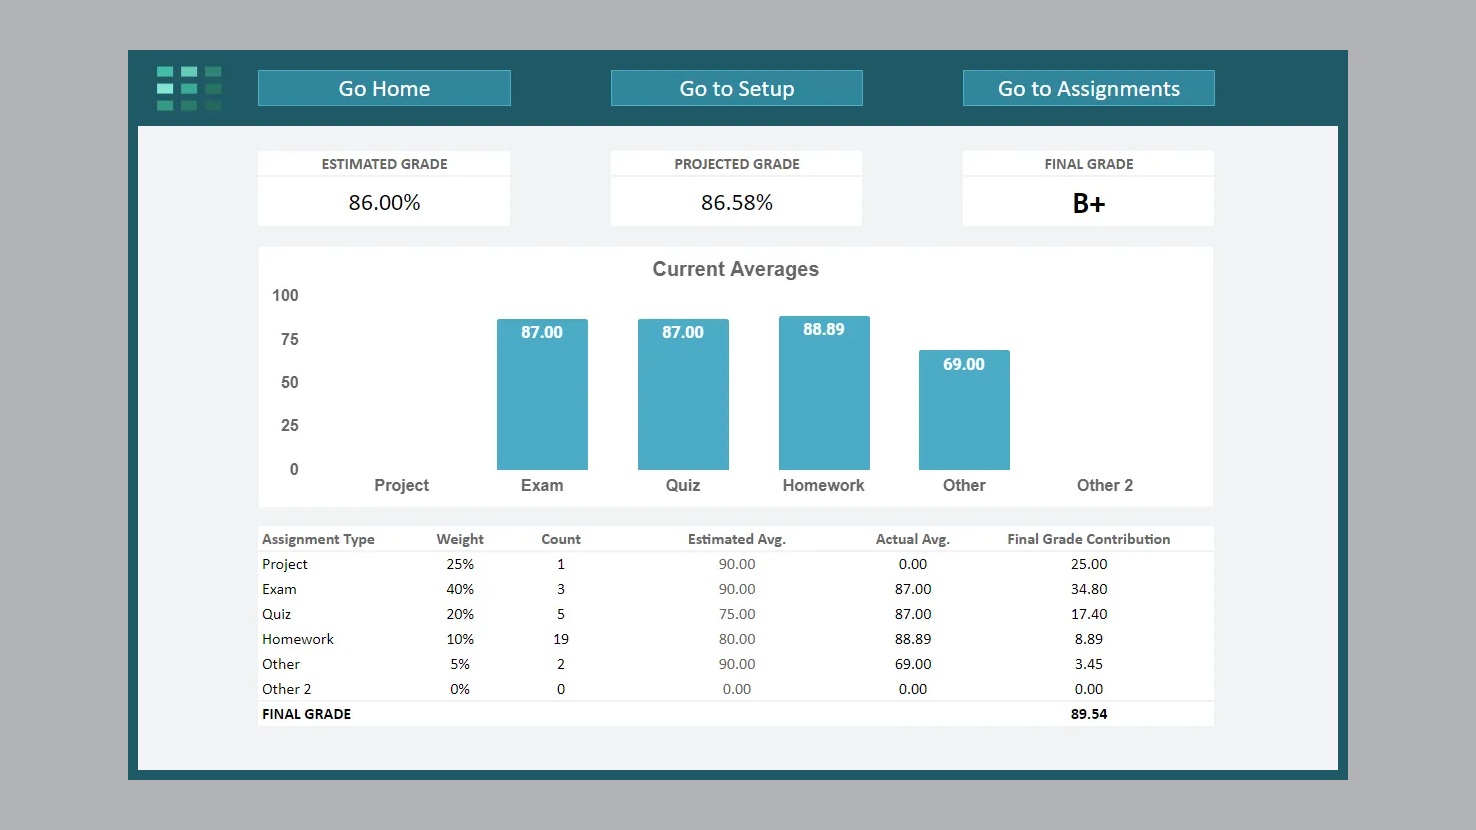Select the final grade total 89.54
The image size is (1476, 830).
tap(1088, 714)
